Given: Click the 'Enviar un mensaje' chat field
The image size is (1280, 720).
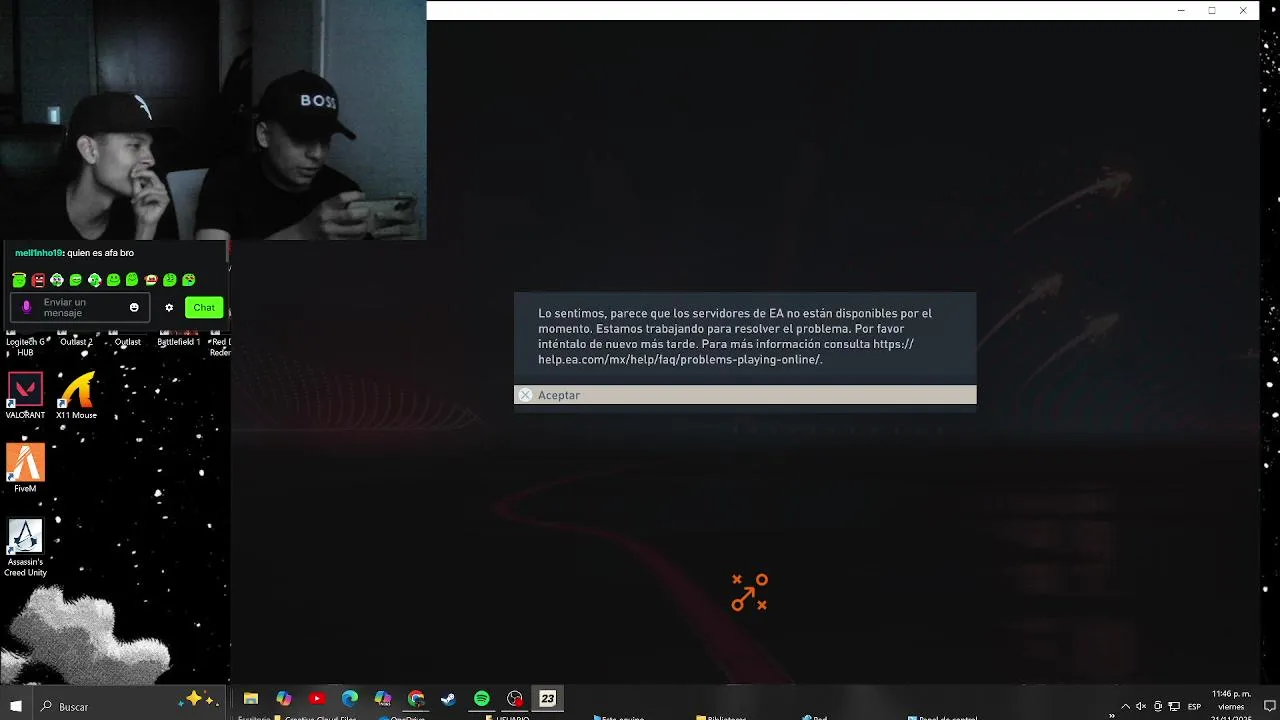Looking at the screenshot, I should (80, 308).
